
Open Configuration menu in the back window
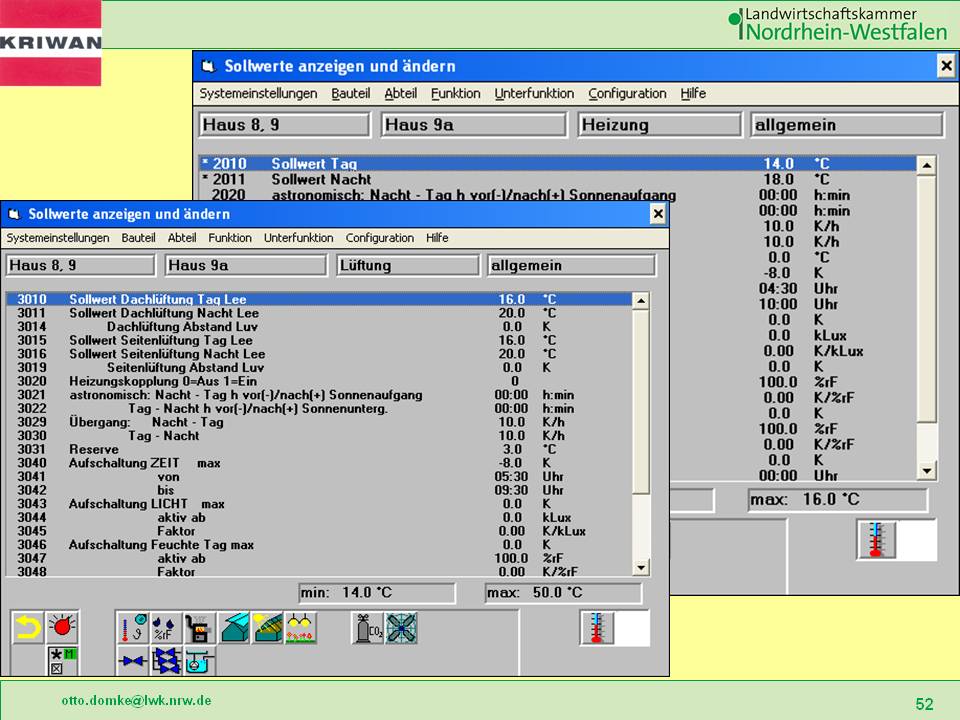click(627, 93)
